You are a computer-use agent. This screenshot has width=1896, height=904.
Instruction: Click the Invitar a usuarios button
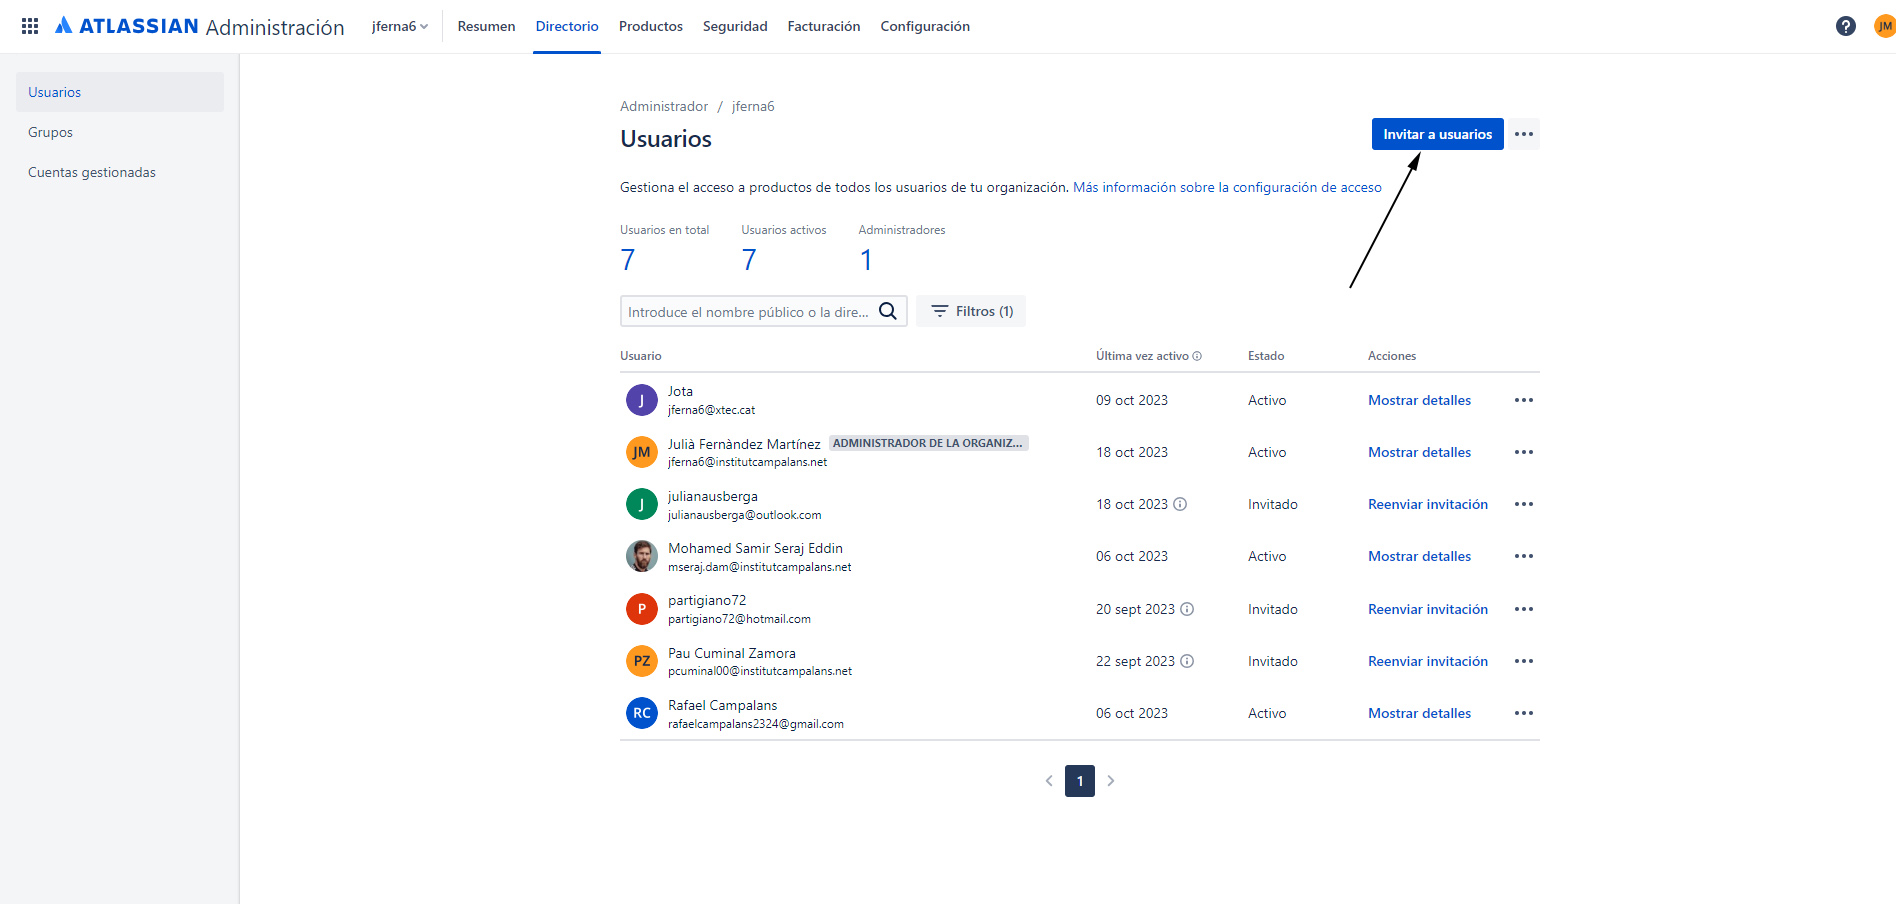click(1437, 134)
